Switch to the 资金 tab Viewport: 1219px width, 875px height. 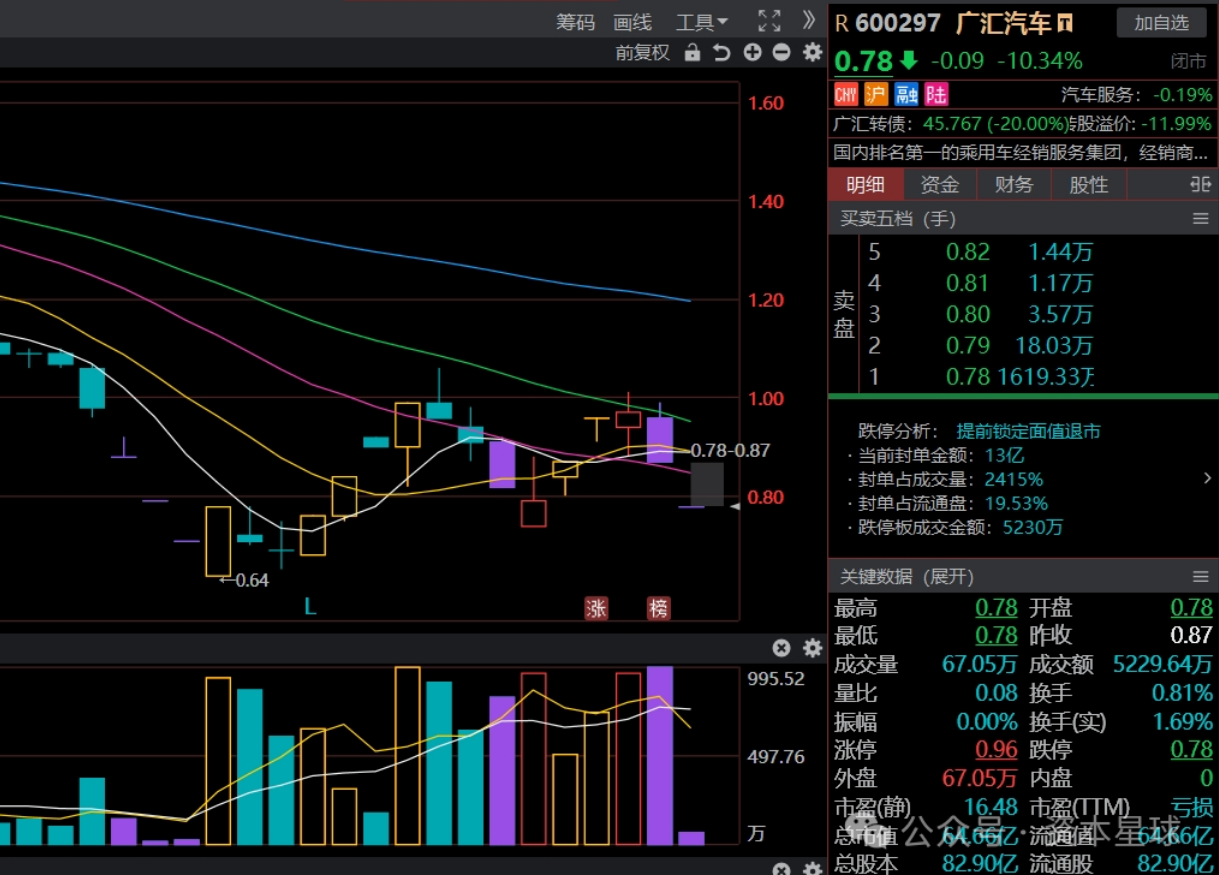tap(940, 184)
